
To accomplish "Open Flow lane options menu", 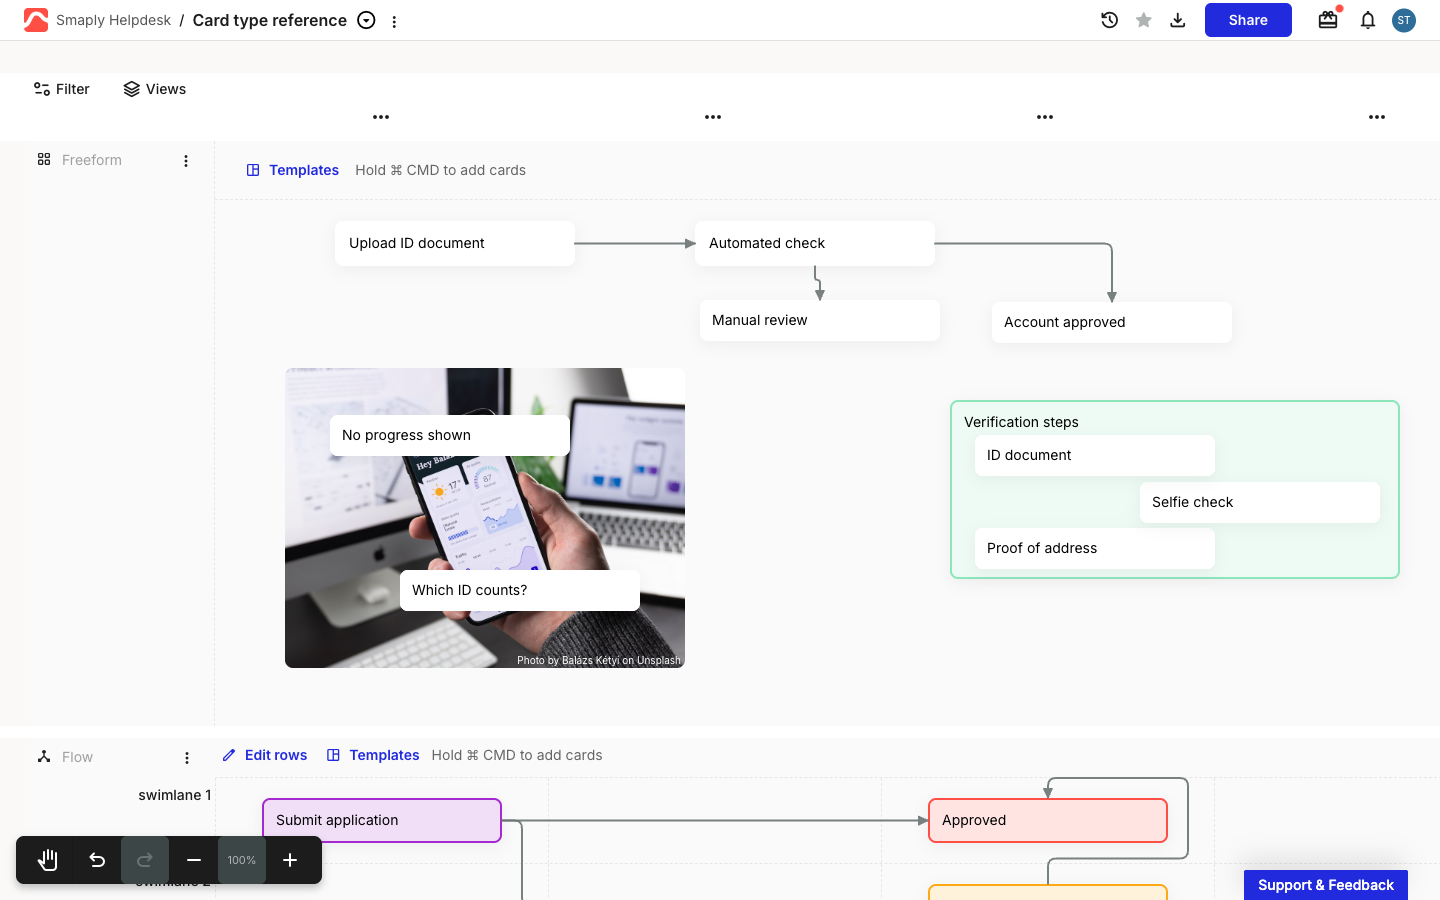I will click(186, 757).
